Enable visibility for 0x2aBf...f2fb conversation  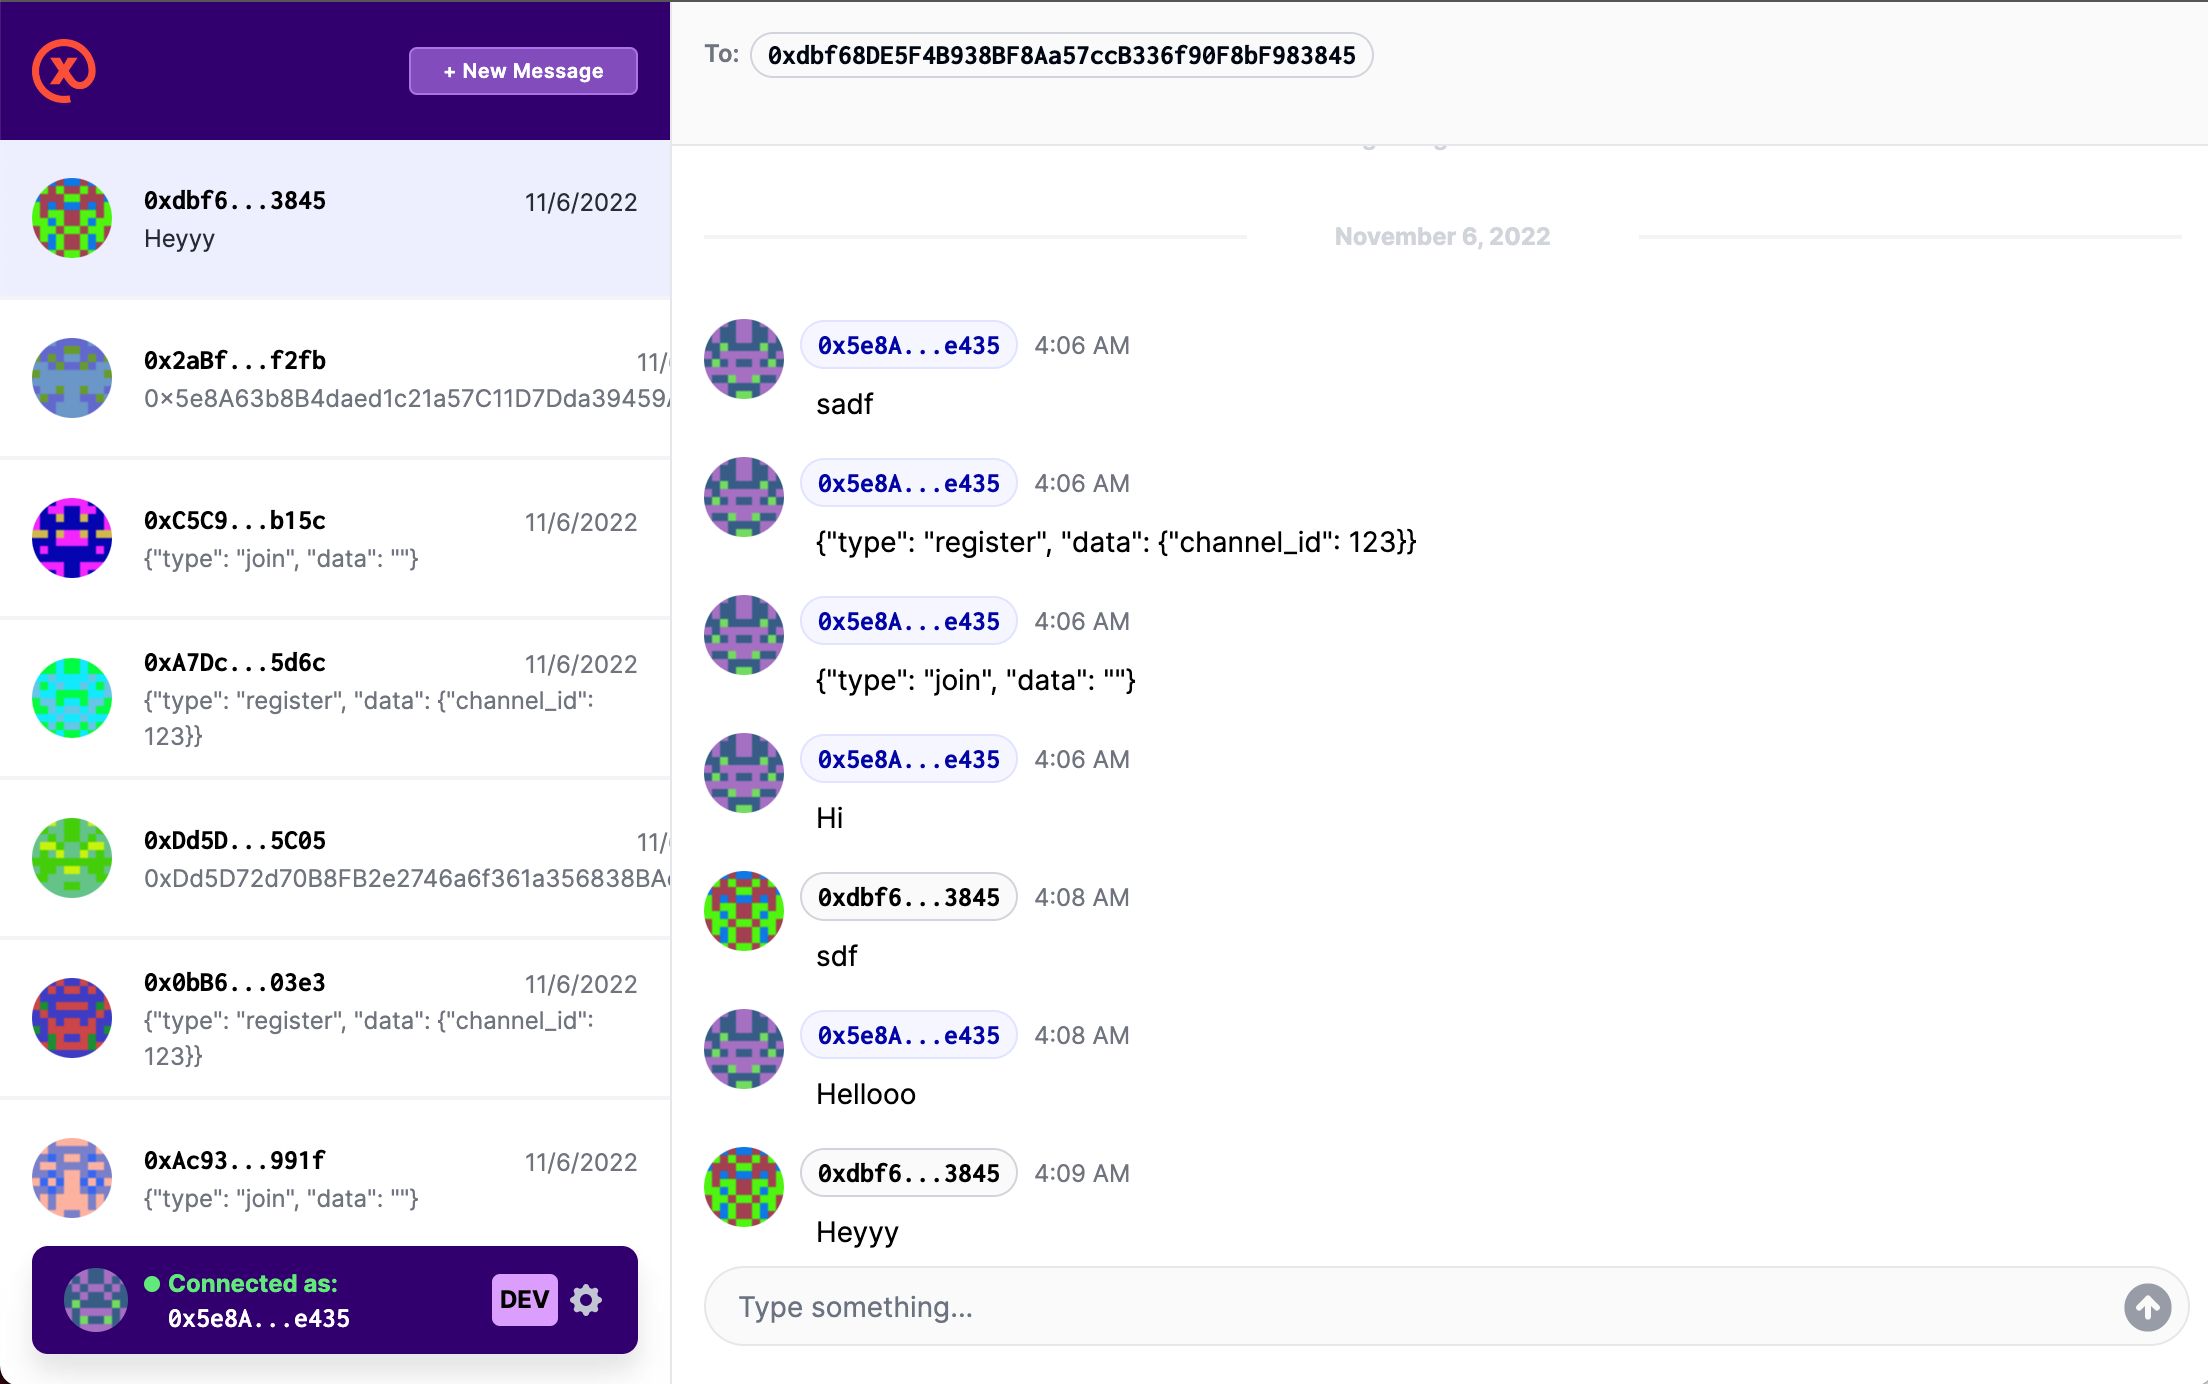(x=335, y=378)
